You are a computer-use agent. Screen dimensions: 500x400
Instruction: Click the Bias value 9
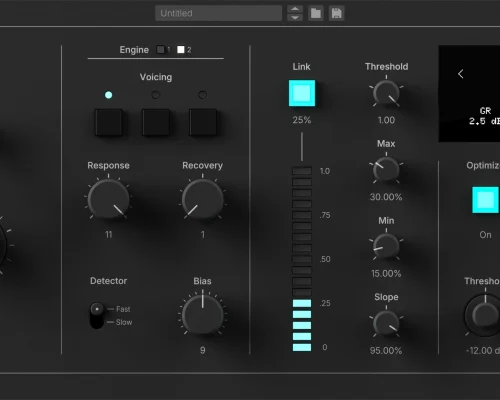coord(202,350)
